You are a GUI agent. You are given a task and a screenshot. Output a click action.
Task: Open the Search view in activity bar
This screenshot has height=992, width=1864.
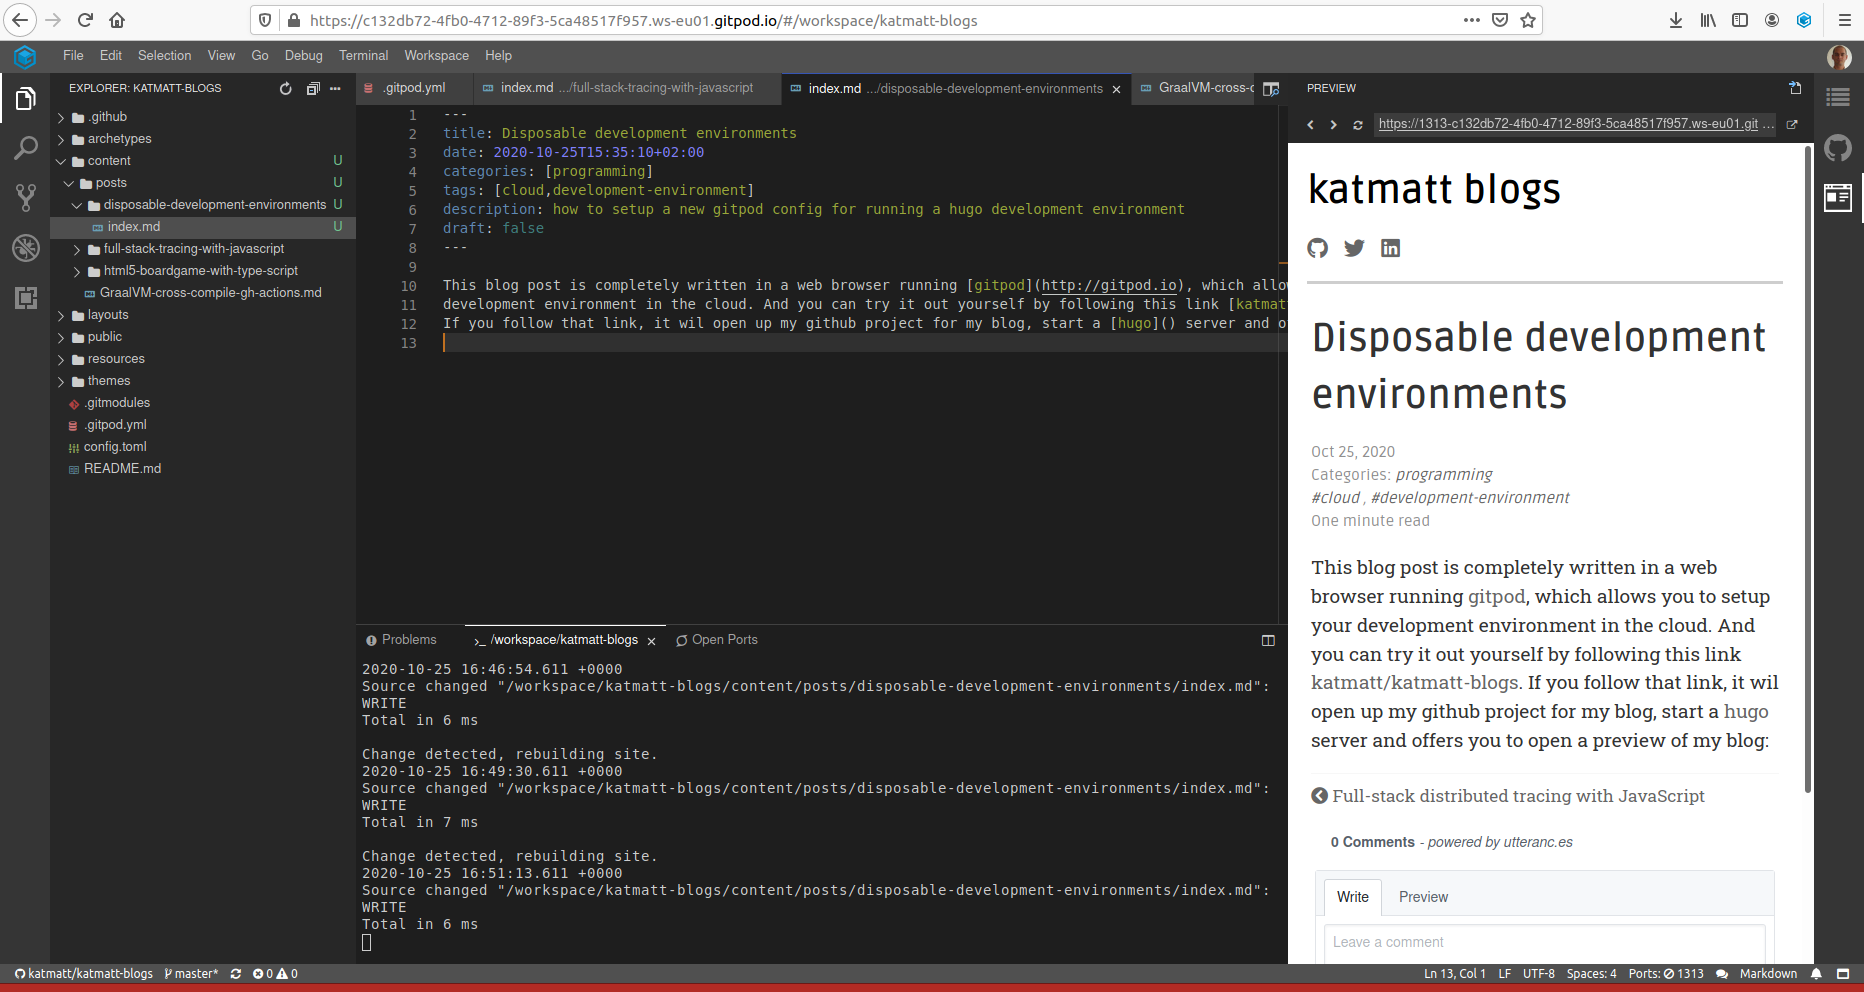(25, 148)
